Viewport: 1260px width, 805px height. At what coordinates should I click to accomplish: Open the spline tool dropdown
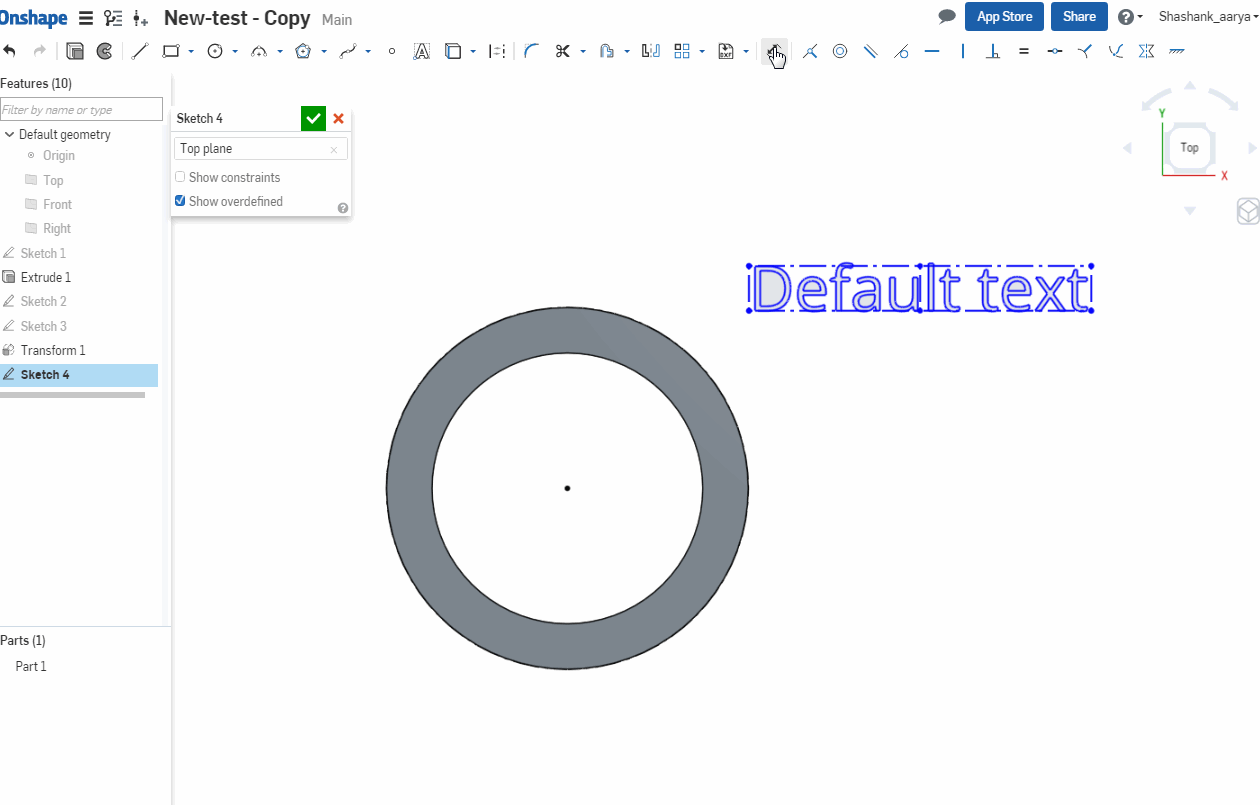(368, 51)
